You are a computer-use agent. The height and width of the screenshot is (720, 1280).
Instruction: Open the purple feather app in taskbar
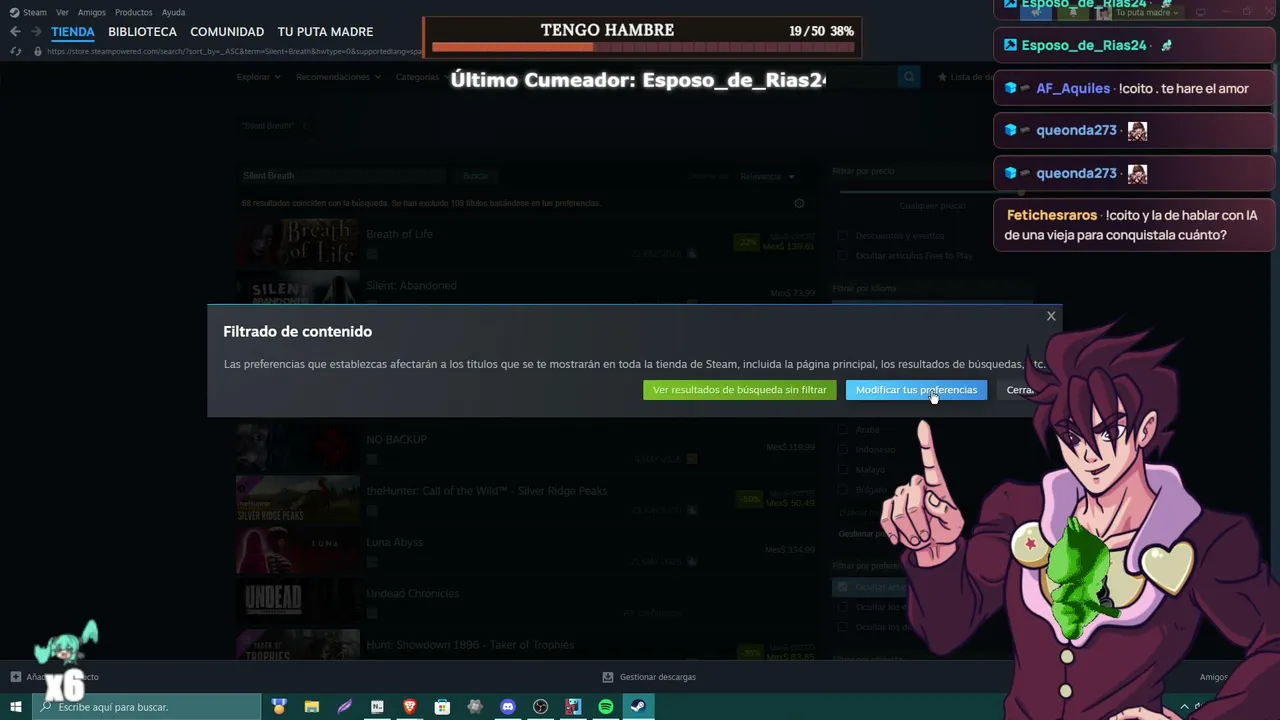[x=345, y=707]
